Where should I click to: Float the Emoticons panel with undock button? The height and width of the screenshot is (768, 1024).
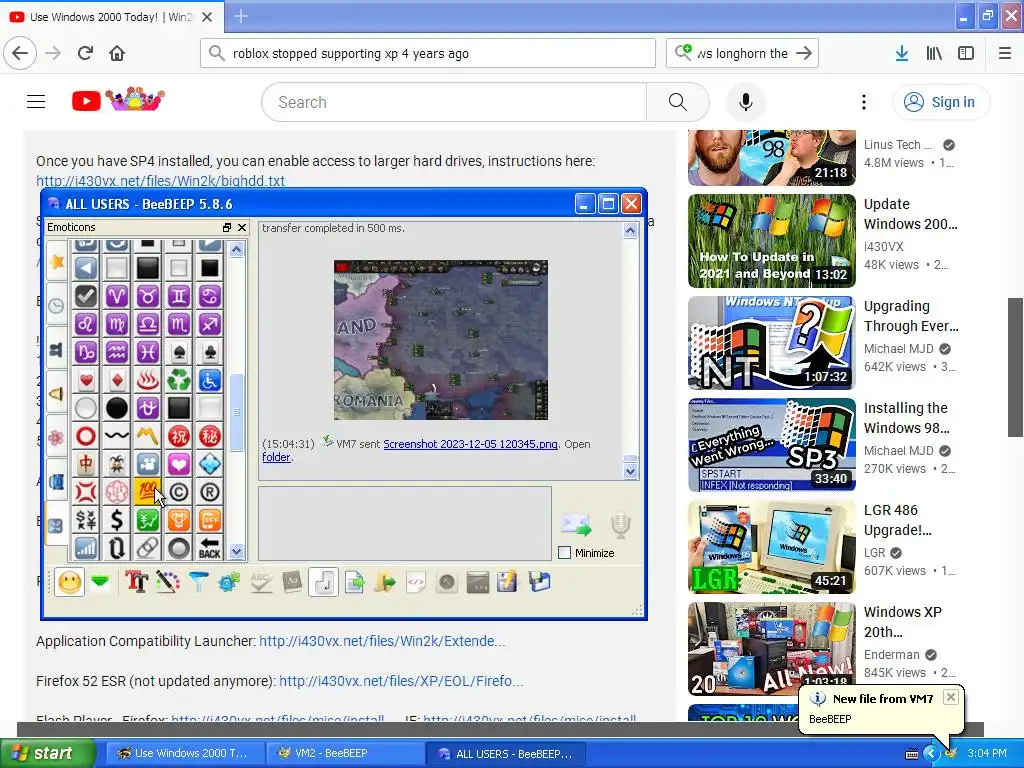click(x=227, y=227)
